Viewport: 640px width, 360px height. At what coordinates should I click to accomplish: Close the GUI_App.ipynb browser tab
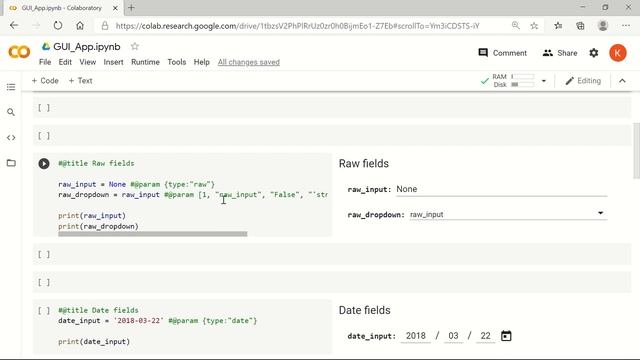click(x=115, y=8)
